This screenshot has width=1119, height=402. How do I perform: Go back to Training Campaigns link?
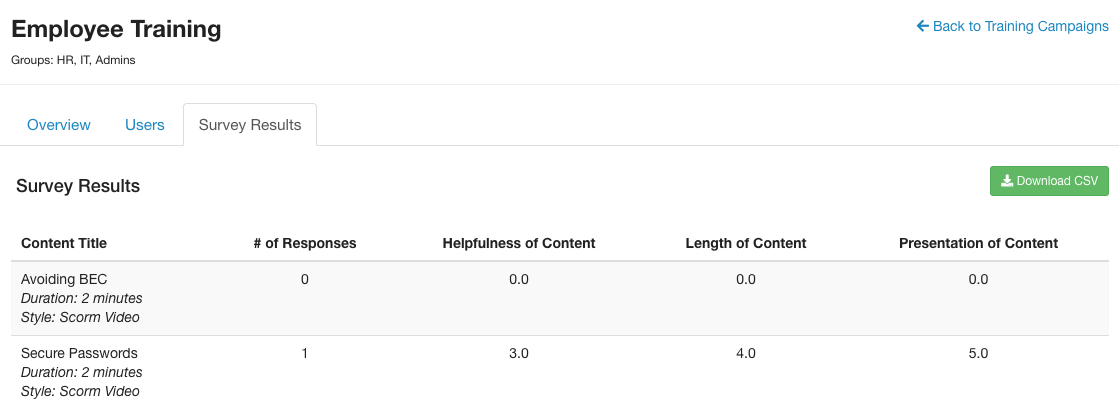tap(1013, 26)
